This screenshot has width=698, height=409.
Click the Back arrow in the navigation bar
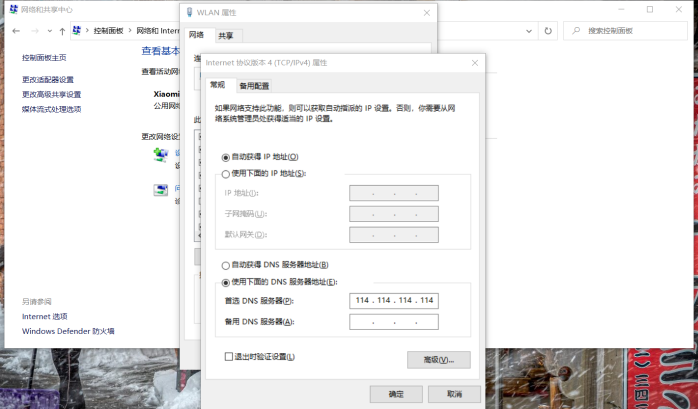pyautogui.click(x=16, y=31)
